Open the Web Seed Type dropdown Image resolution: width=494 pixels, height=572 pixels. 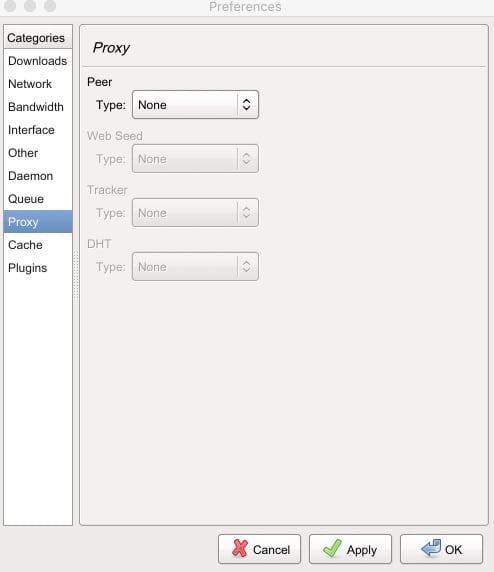195,159
